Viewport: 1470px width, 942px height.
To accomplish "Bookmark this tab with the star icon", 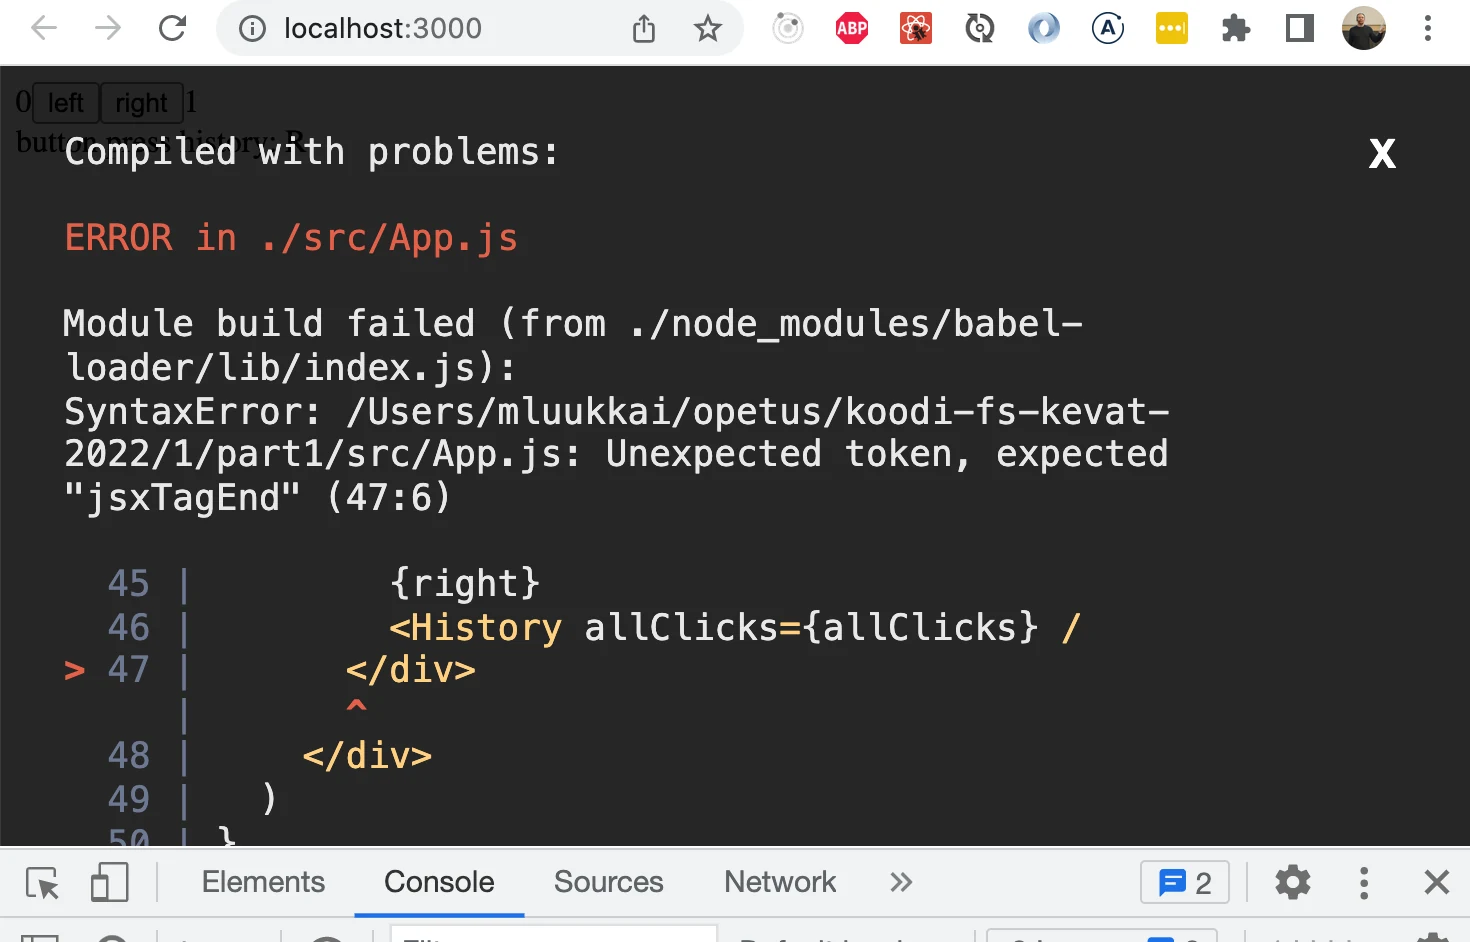I will click(708, 29).
